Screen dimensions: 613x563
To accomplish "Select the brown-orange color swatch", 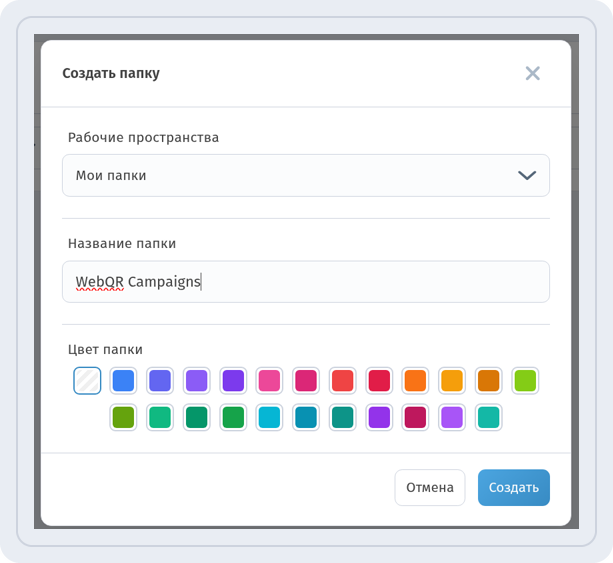I will 488,380.
